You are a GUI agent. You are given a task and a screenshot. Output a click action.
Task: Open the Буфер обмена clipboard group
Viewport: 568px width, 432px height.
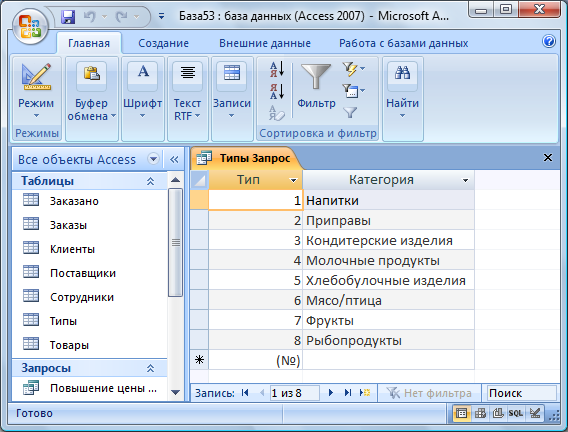tap(92, 98)
